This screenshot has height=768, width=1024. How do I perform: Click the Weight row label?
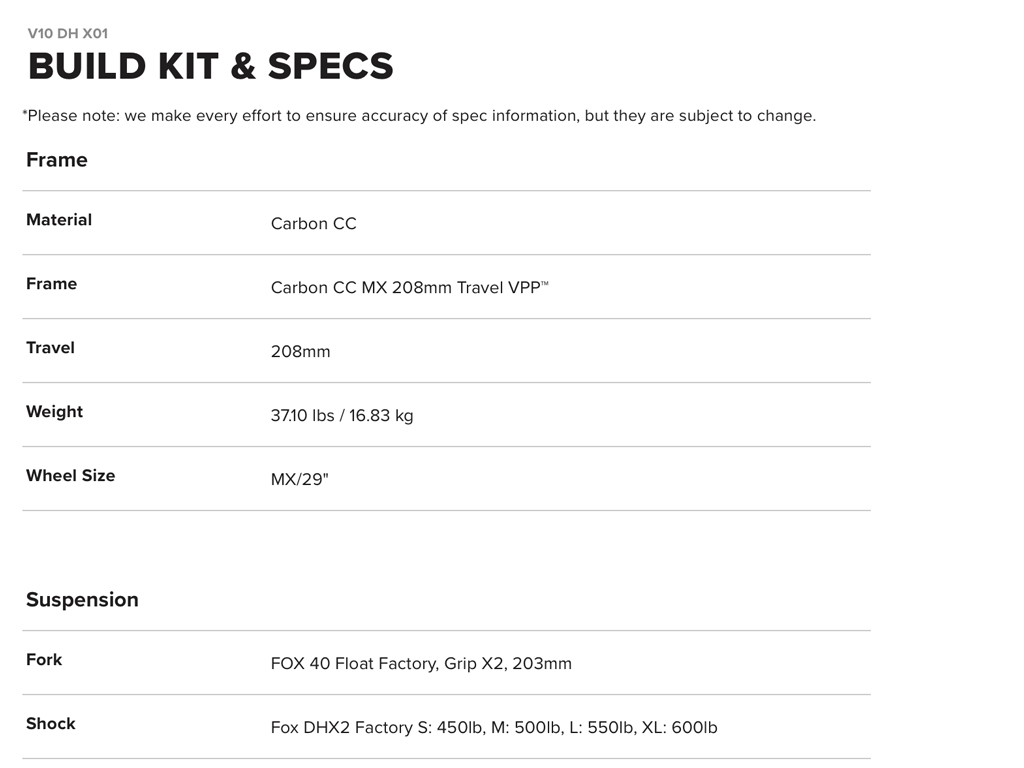pyautogui.click(x=54, y=412)
